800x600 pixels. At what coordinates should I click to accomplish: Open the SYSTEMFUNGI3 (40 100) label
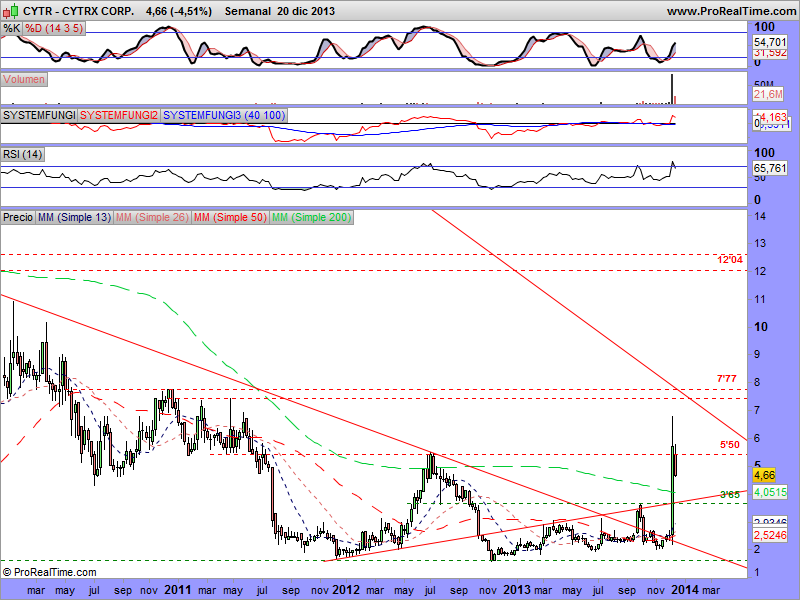pyautogui.click(x=224, y=115)
